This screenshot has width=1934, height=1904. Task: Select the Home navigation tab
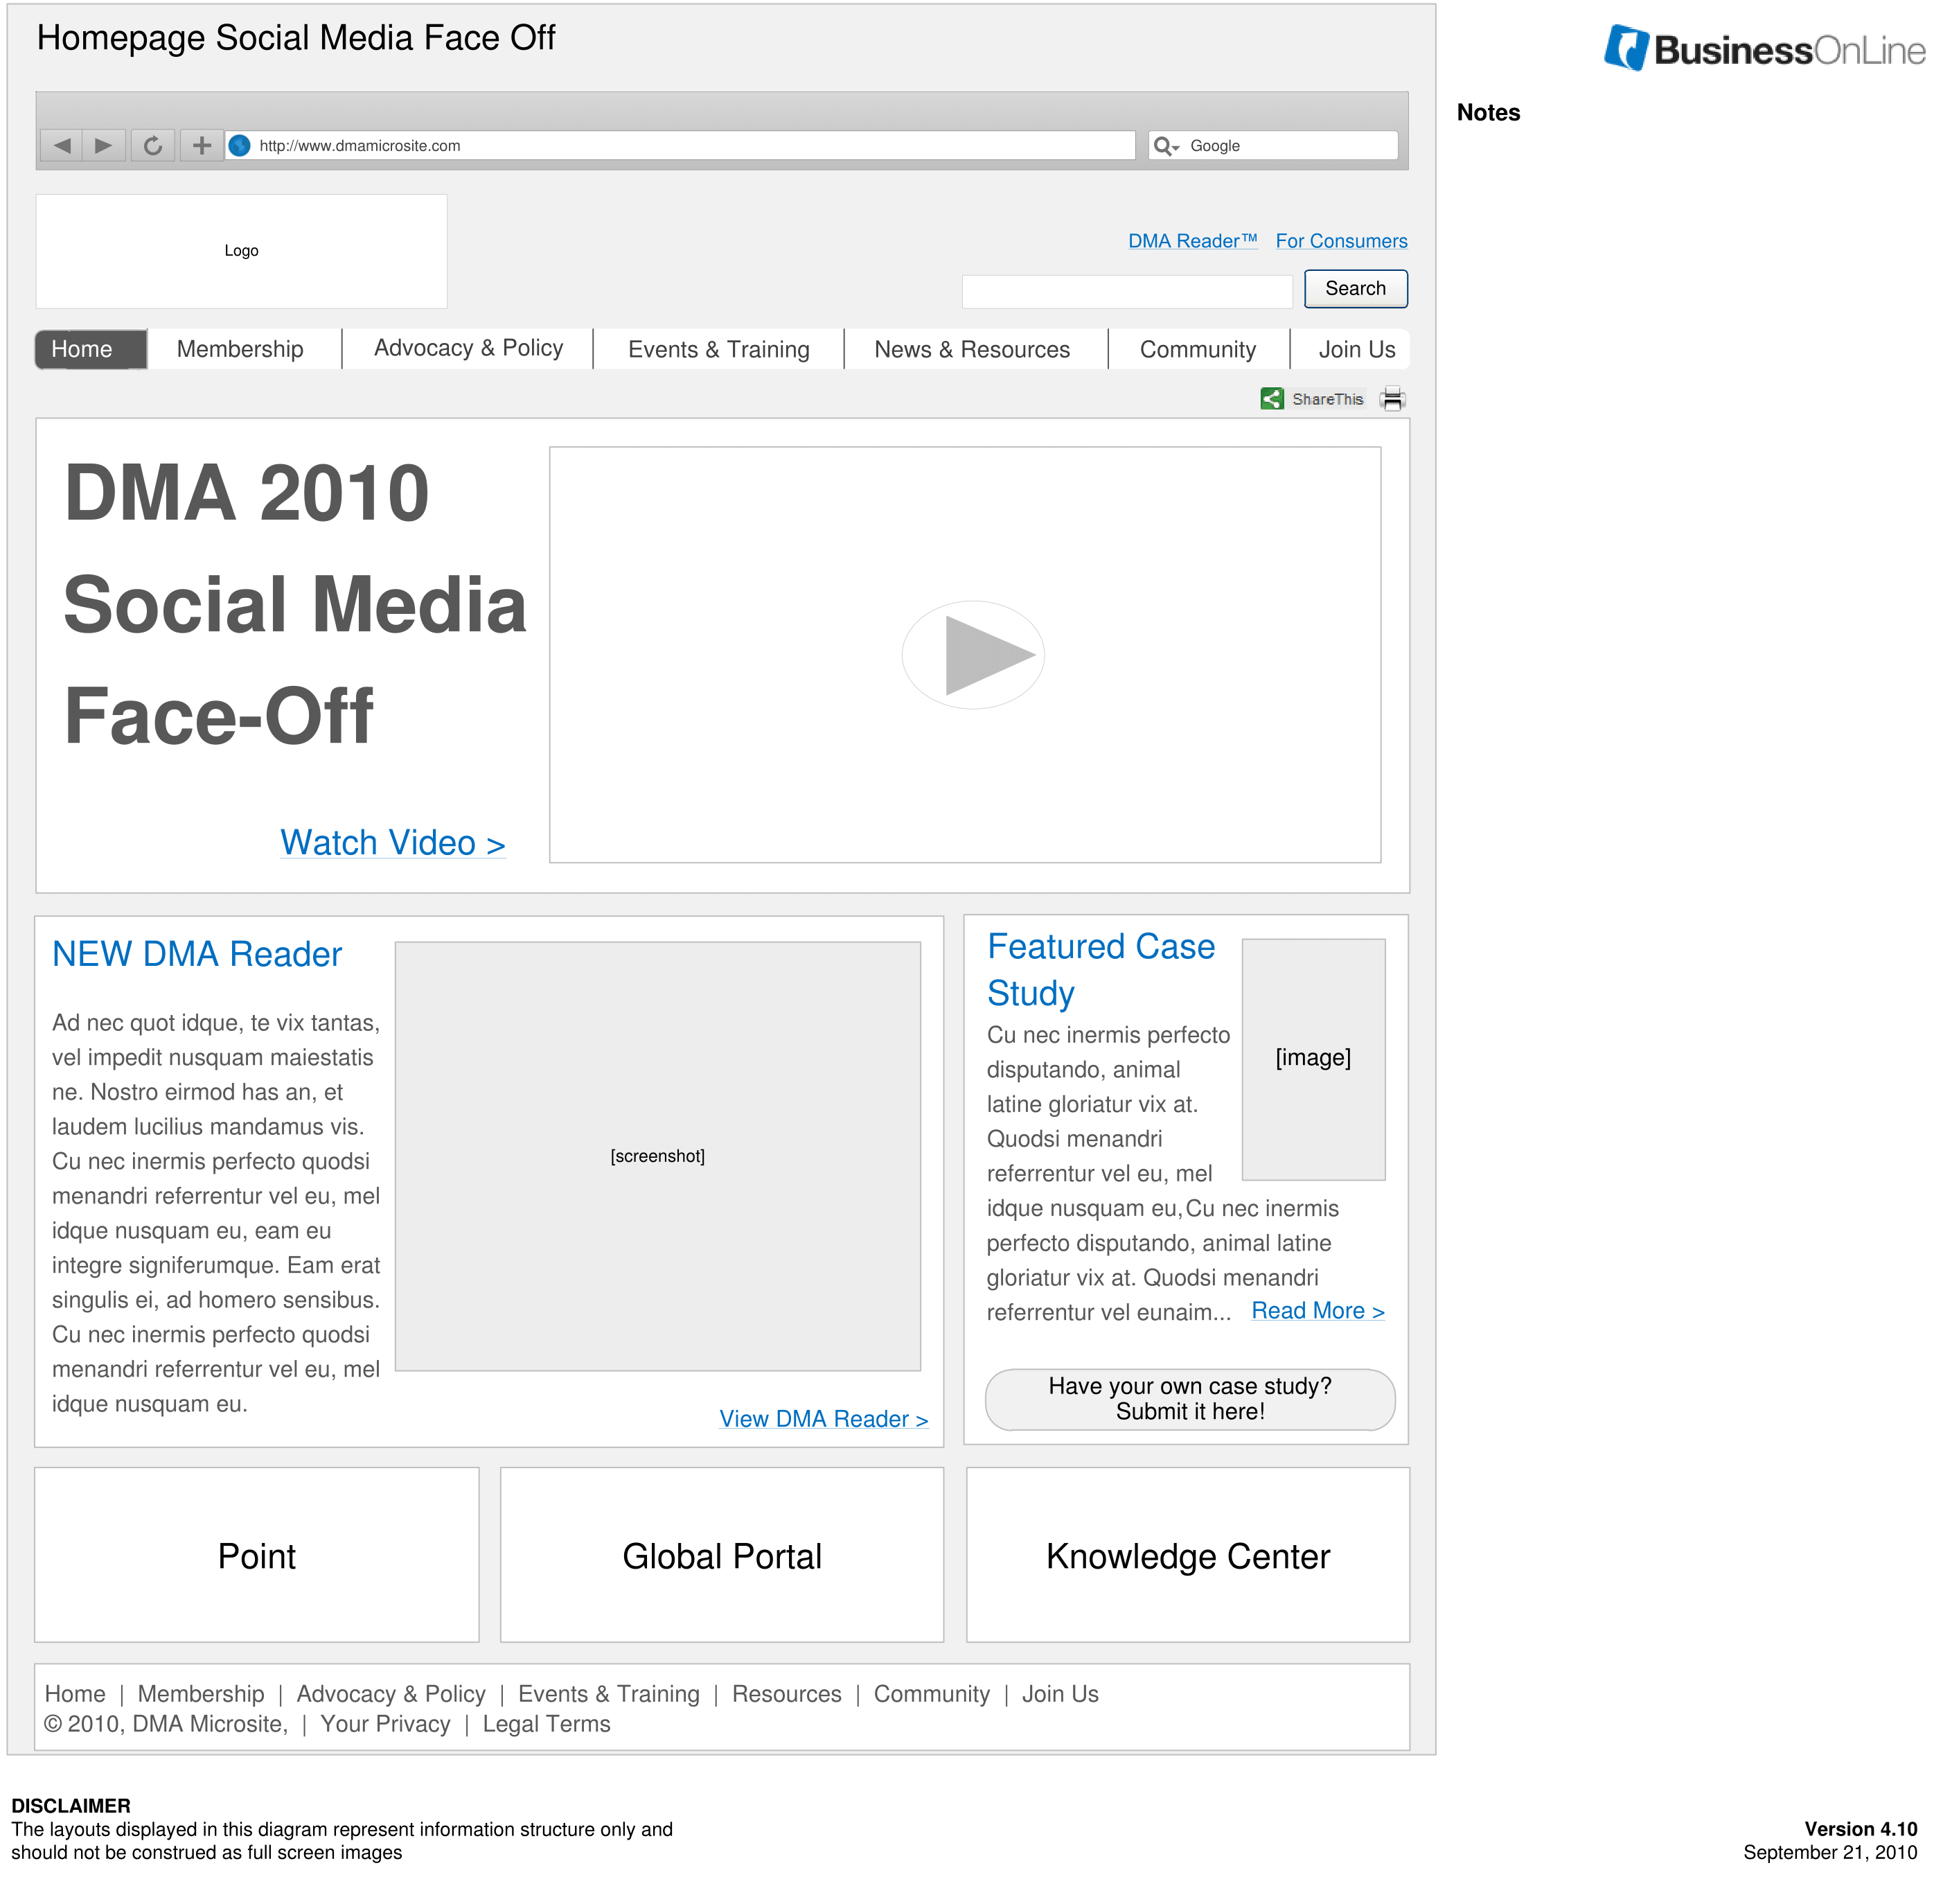91,349
